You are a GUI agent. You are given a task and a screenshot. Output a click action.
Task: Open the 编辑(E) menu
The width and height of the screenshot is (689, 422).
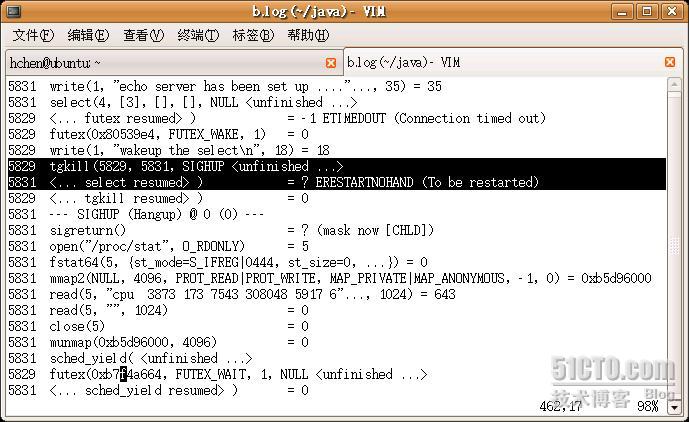[x=88, y=35]
